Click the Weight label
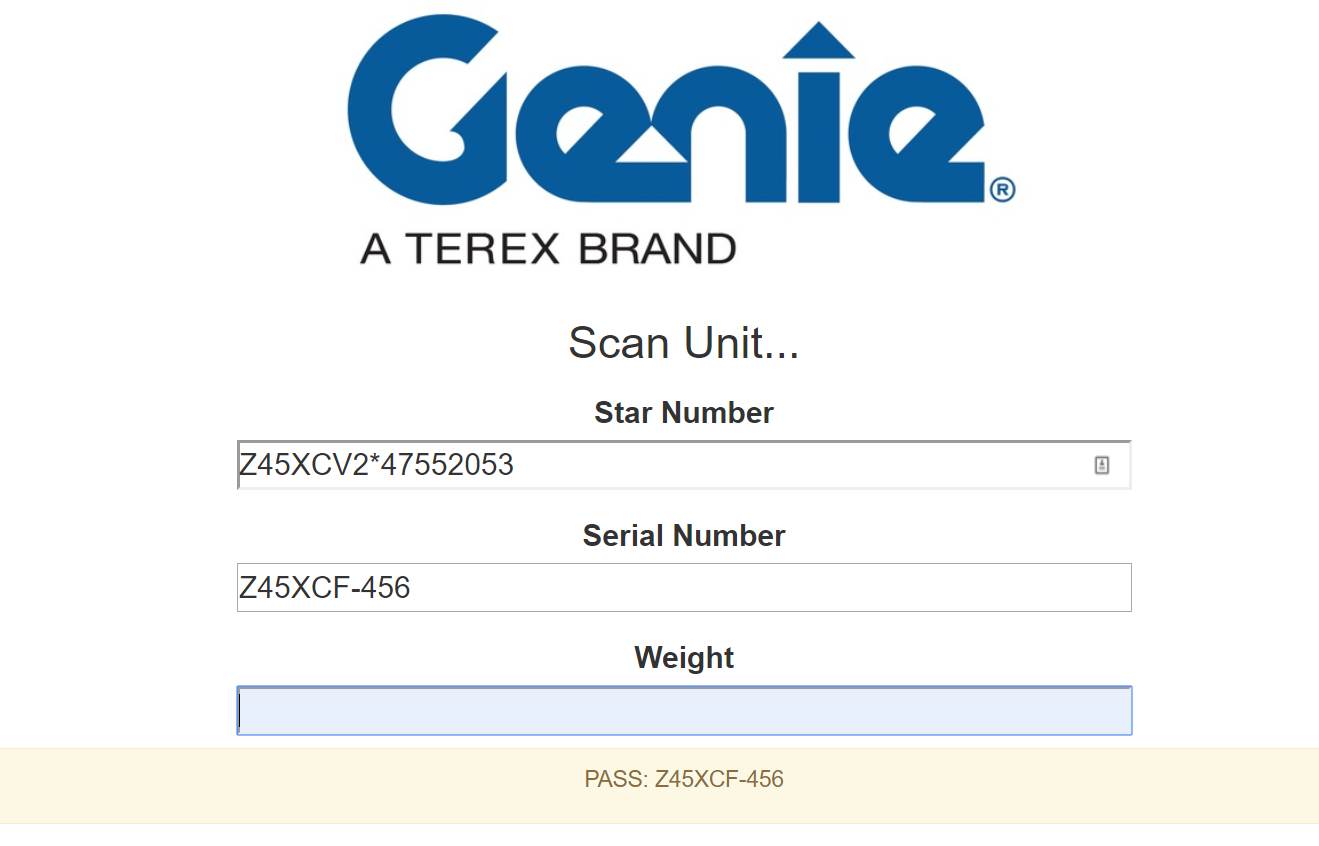Viewport: 1319px width, 846px height. [x=684, y=658]
